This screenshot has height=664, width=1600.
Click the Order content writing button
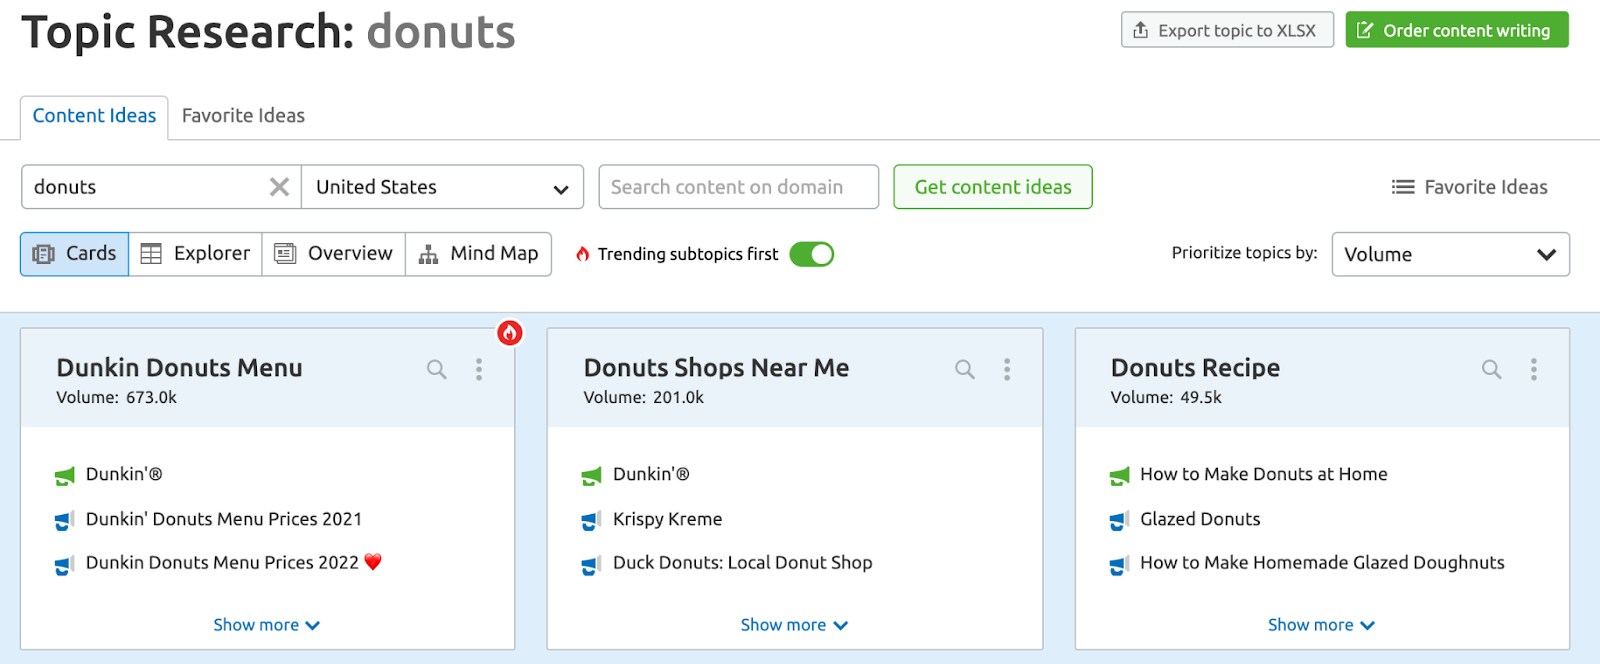pyautogui.click(x=1456, y=30)
